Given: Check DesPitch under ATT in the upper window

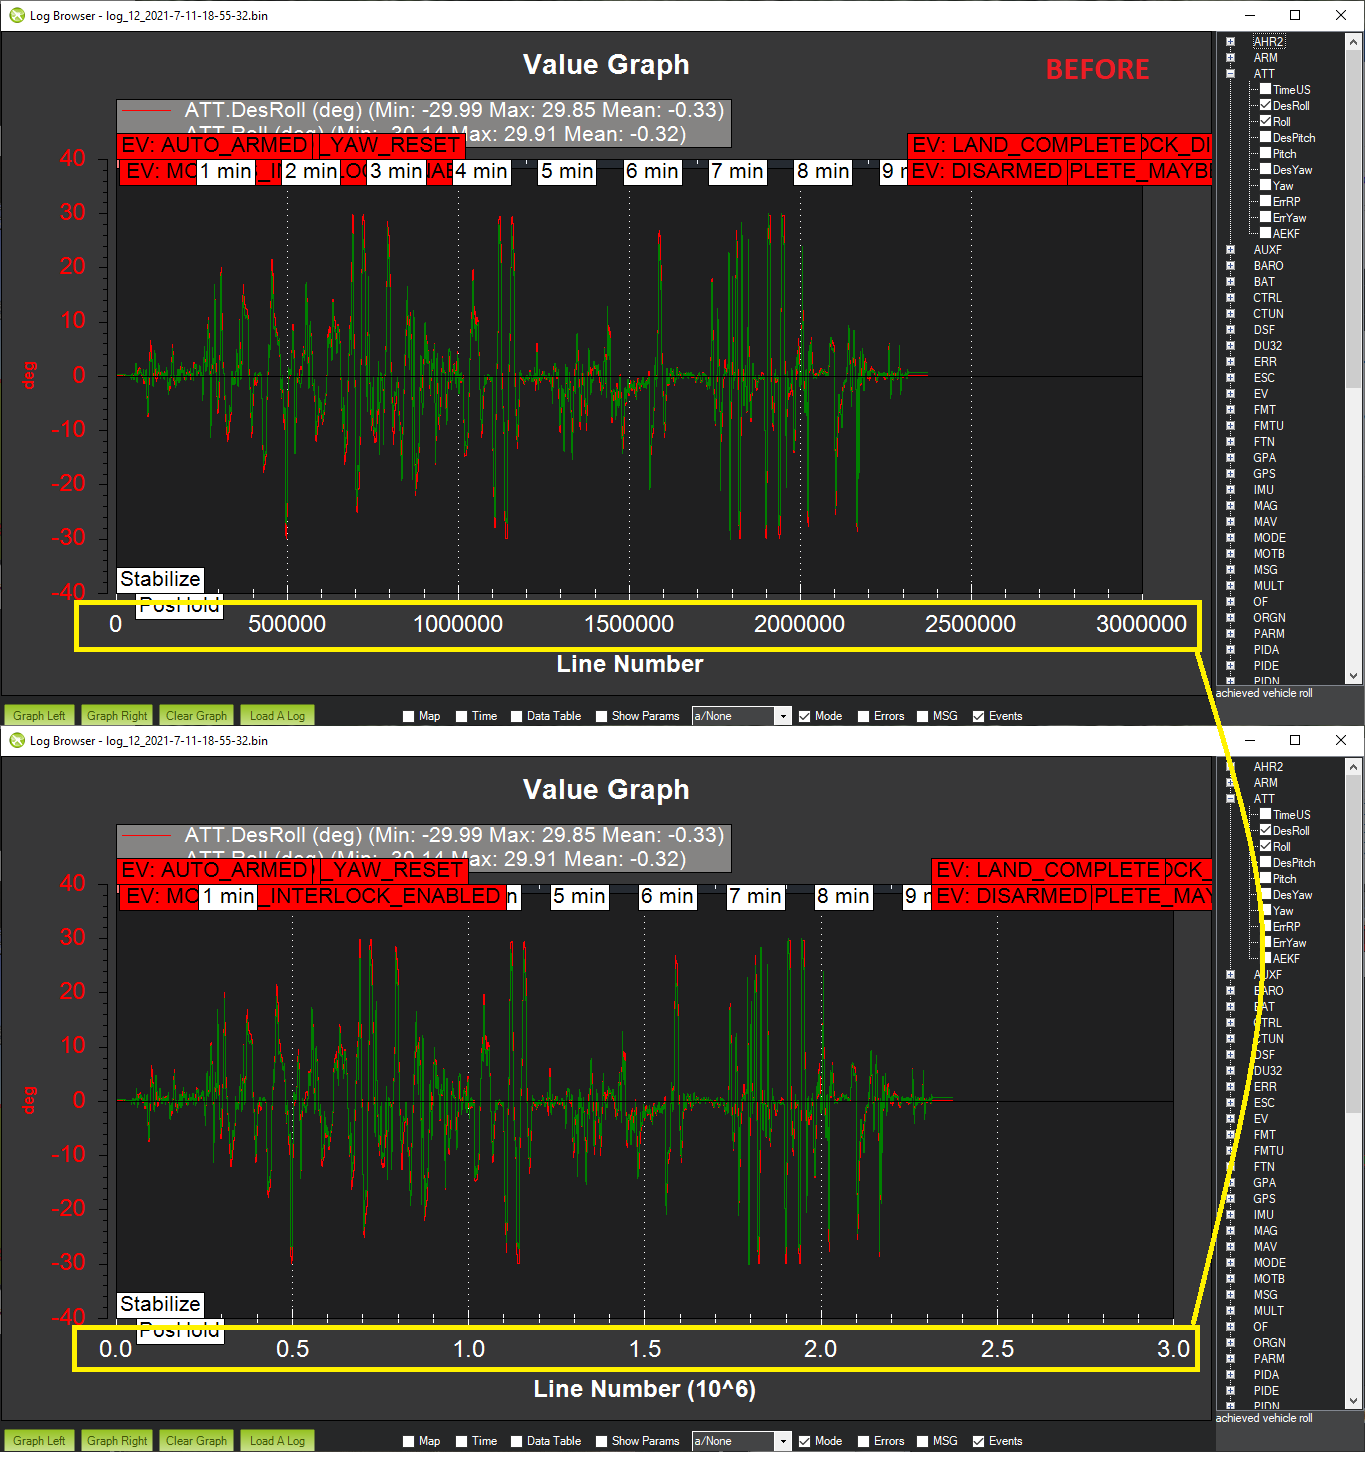Looking at the screenshot, I should point(1265,137).
